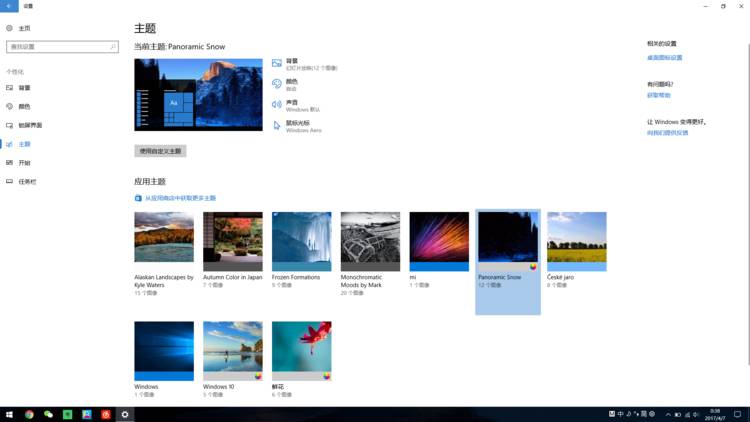Open the 从应用商店中获取更多主题 link
Viewport: 750px width, 422px height.
181,198
